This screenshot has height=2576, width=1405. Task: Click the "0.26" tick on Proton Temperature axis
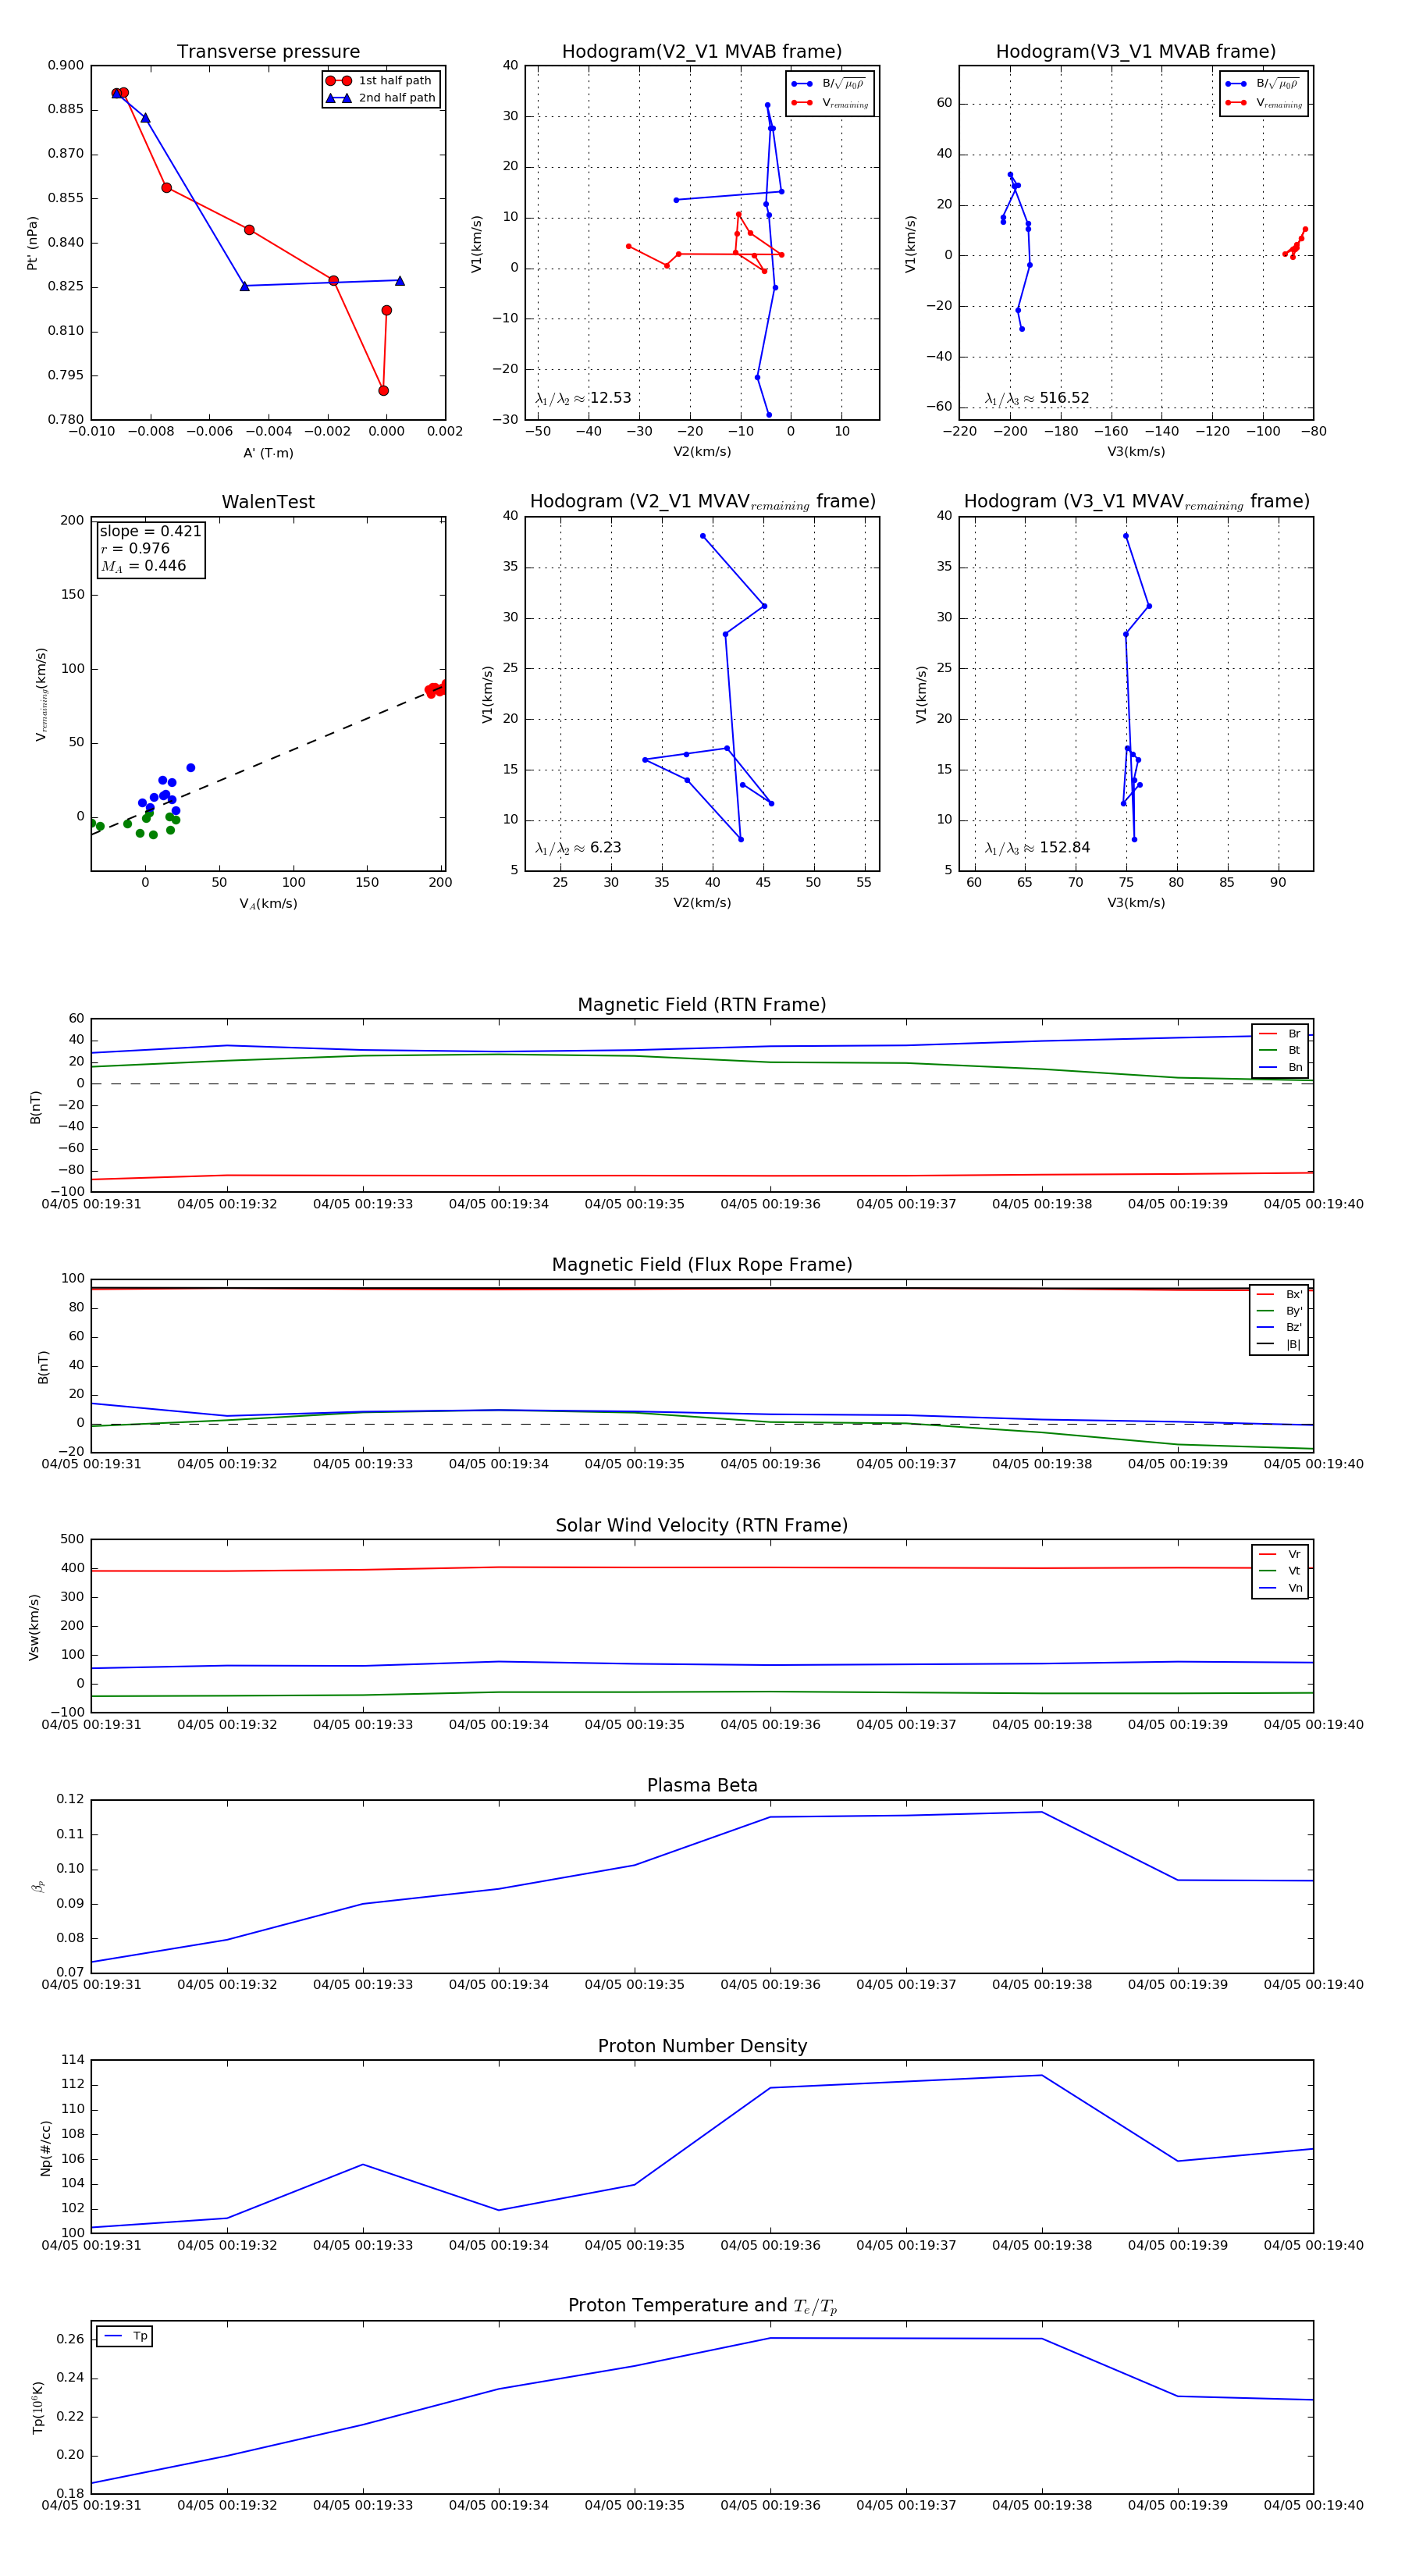coord(70,2340)
